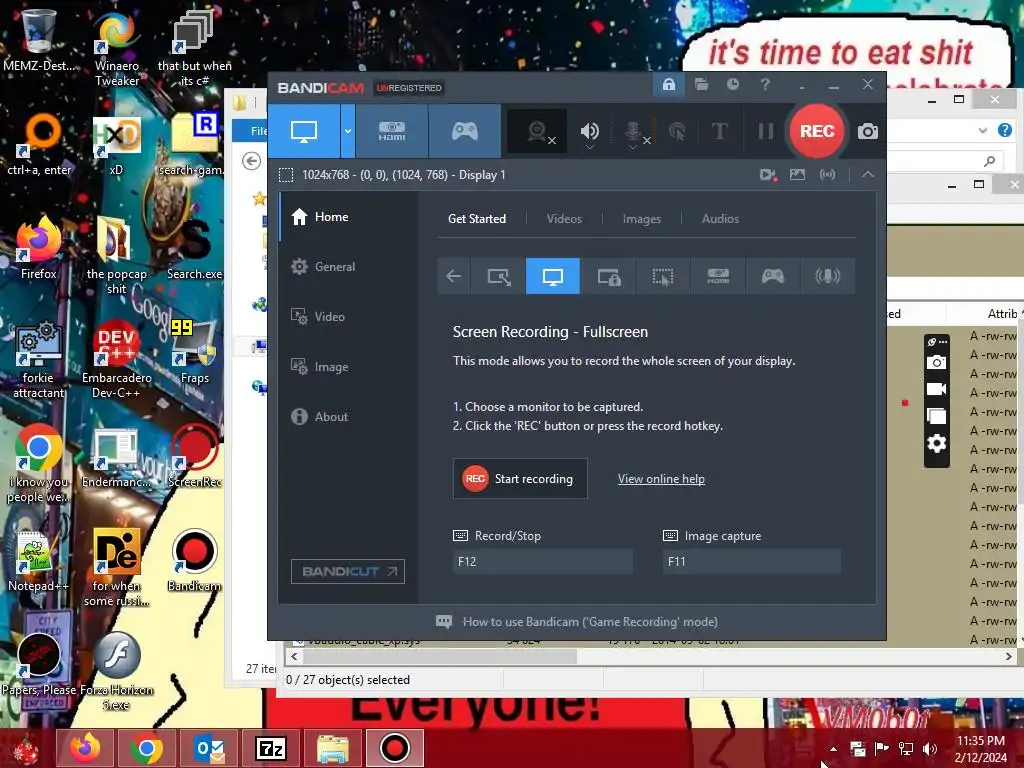Select HDMI mode icon in mode selector row
1024x768 pixels.
[x=718, y=276]
